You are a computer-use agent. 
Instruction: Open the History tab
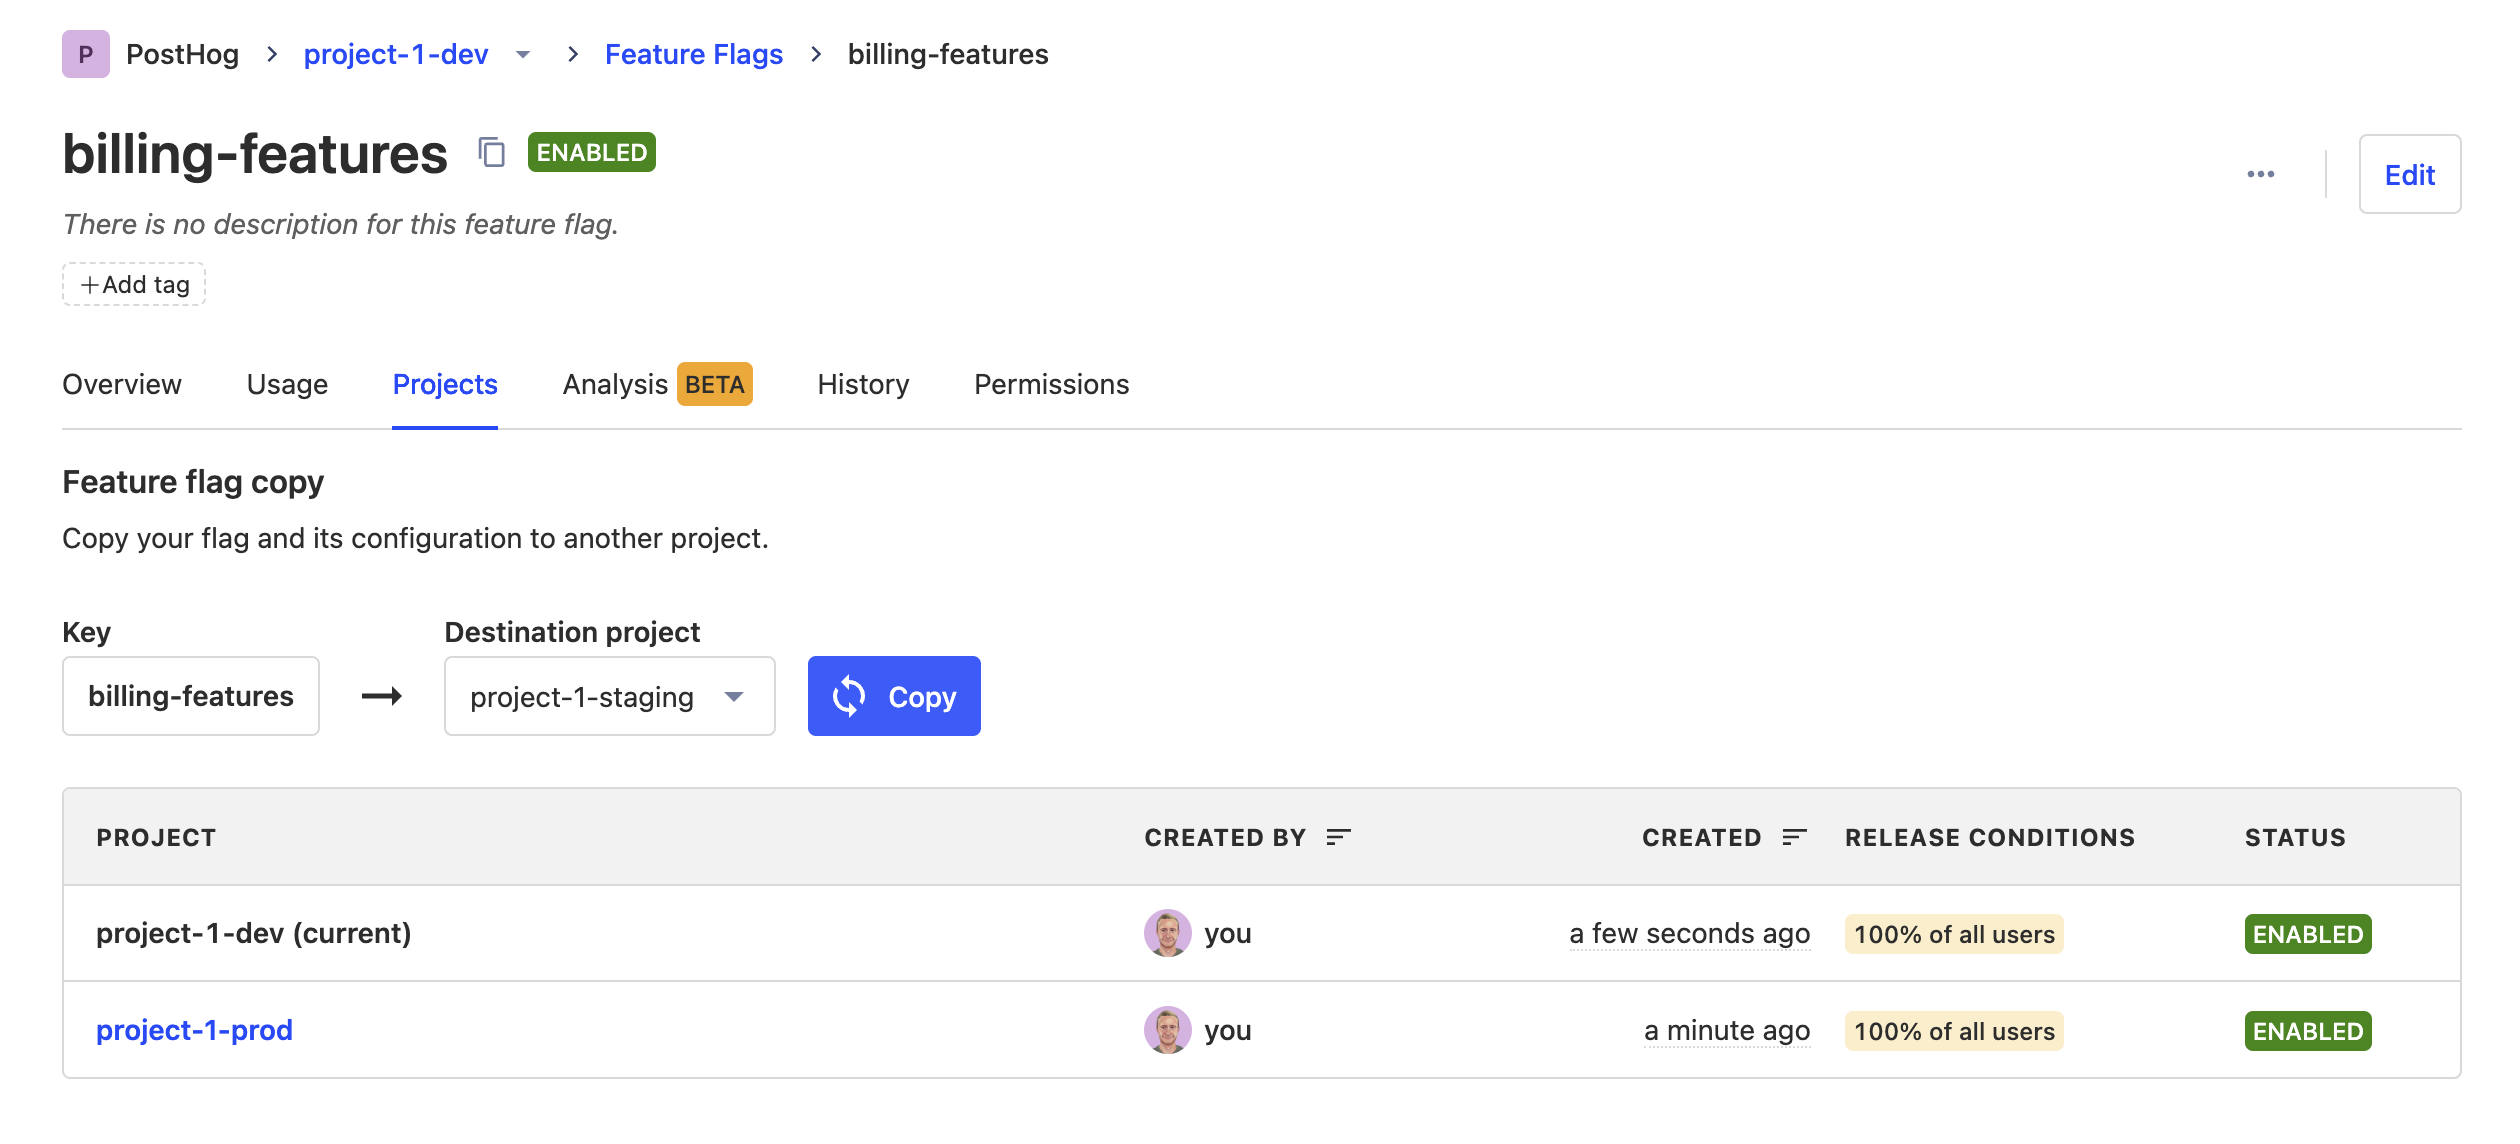[x=862, y=384]
